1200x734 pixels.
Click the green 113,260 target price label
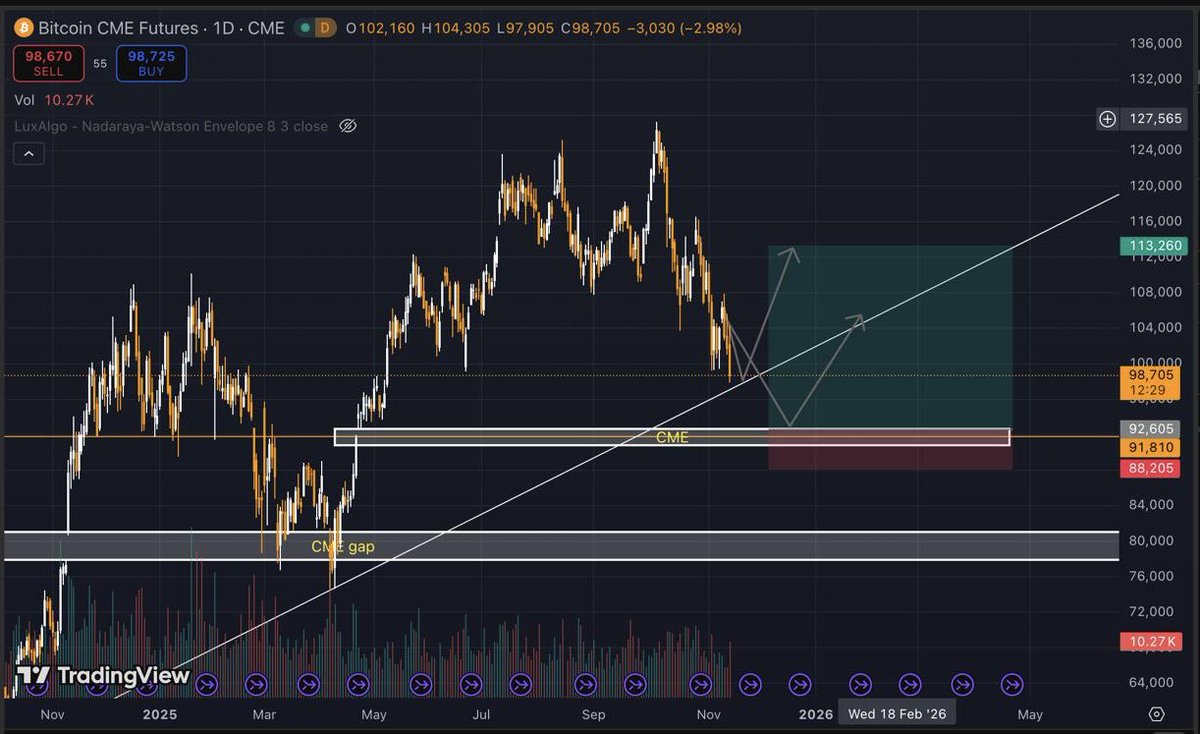pyautogui.click(x=1152, y=245)
